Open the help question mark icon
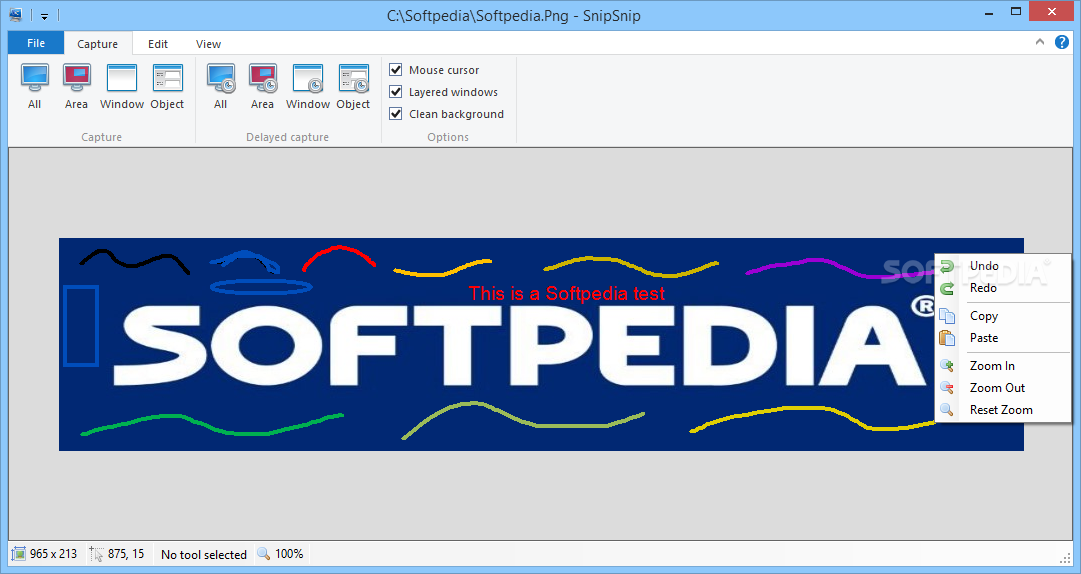 pyautogui.click(x=1062, y=42)
